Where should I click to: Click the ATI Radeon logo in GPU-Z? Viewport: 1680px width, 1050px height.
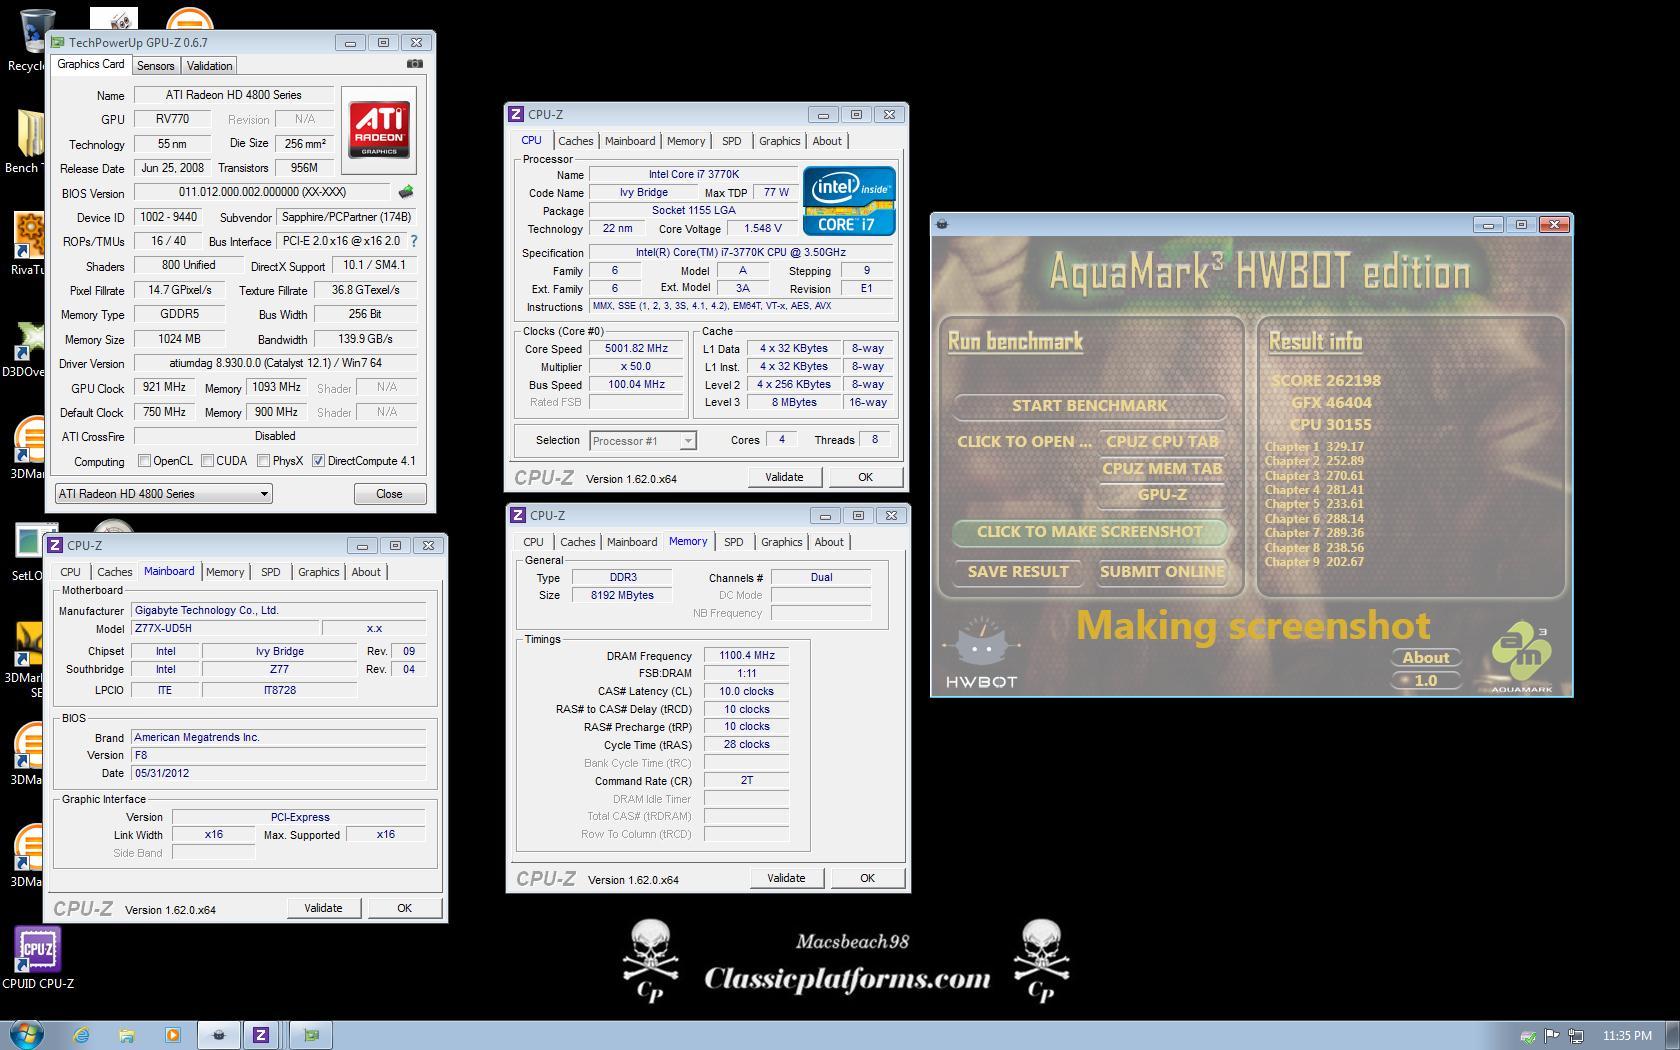pos(379,130)
